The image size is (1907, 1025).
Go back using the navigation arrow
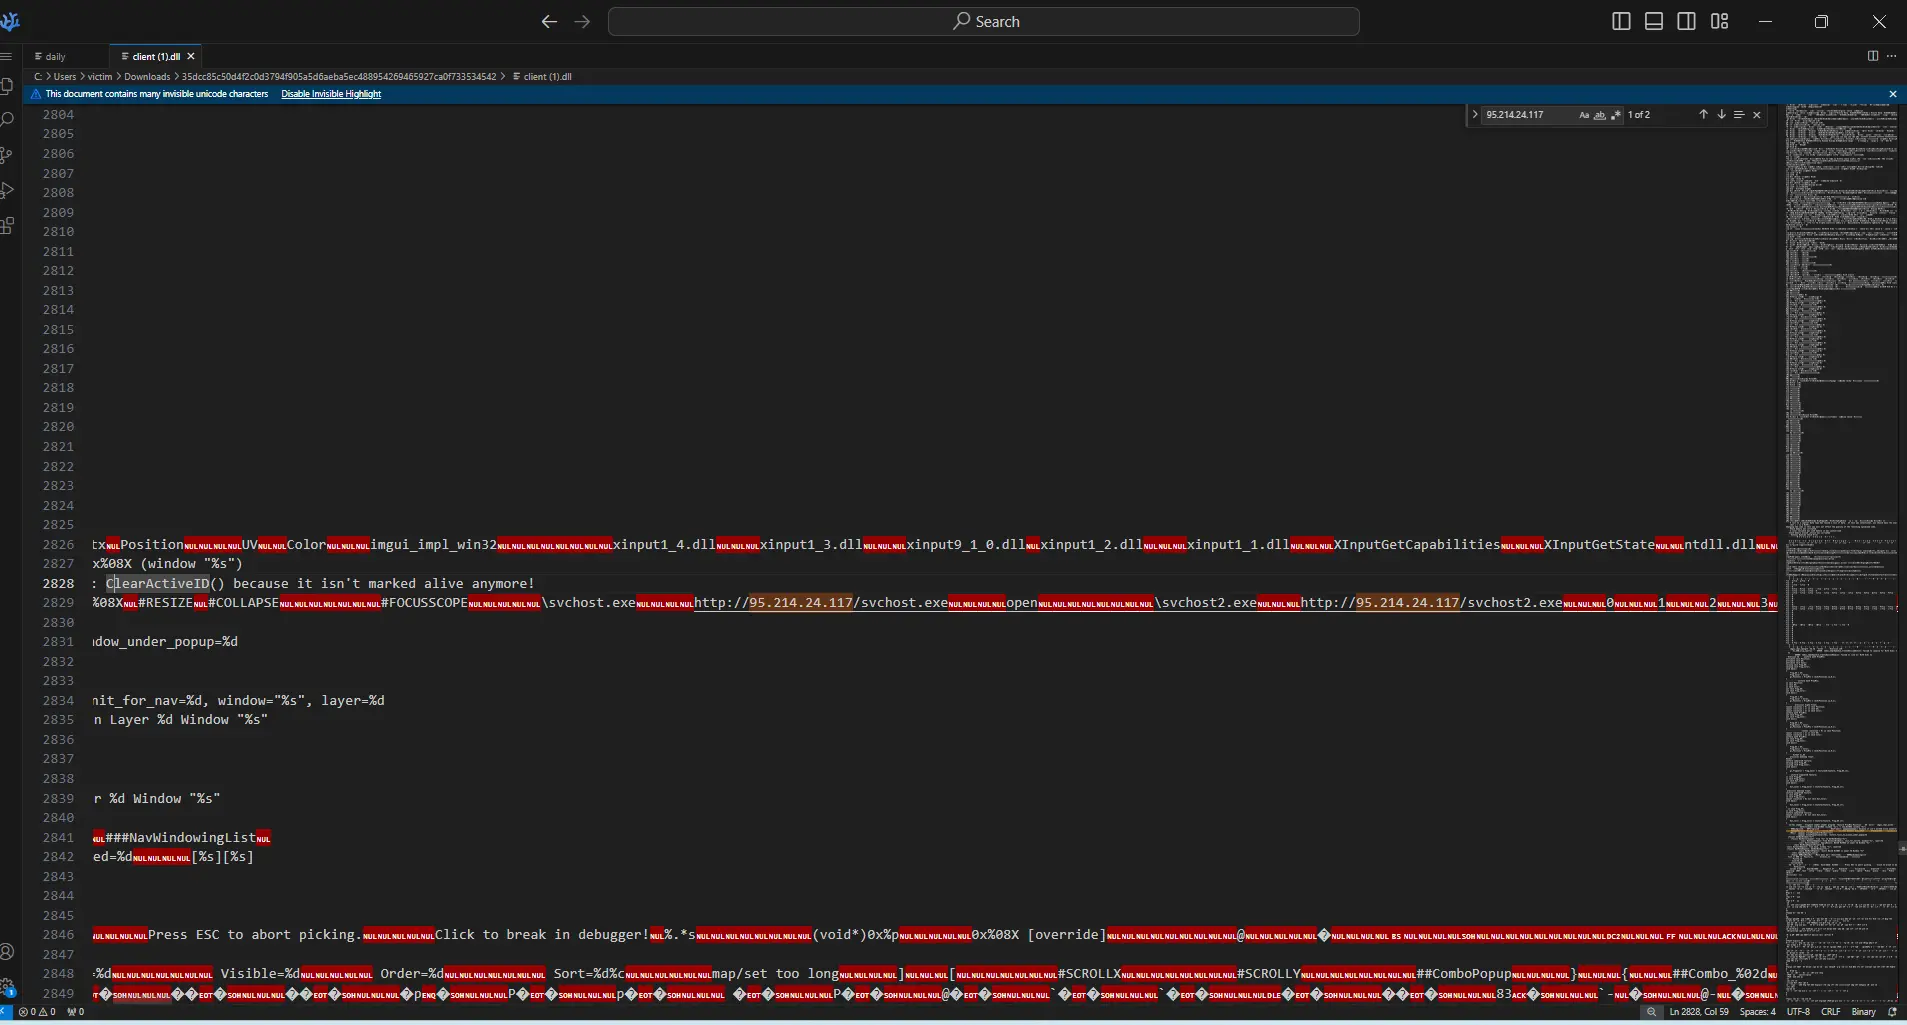pos(549,21)
